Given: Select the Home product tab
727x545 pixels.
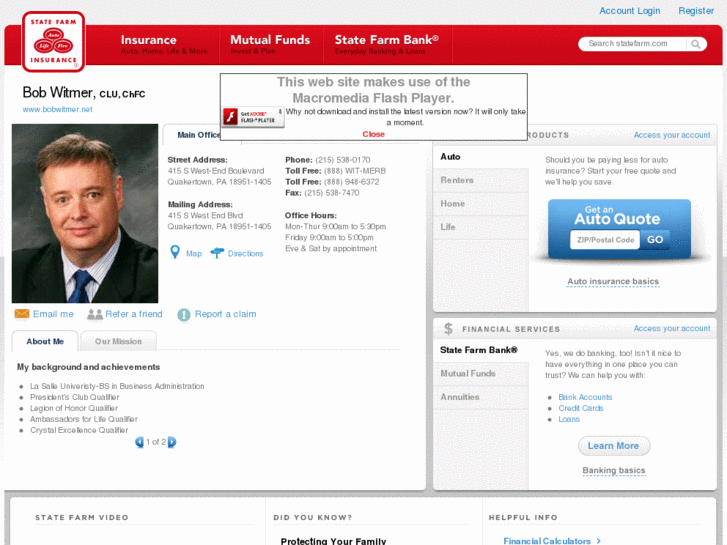Looking at the screenshot, I should point(481,204).
